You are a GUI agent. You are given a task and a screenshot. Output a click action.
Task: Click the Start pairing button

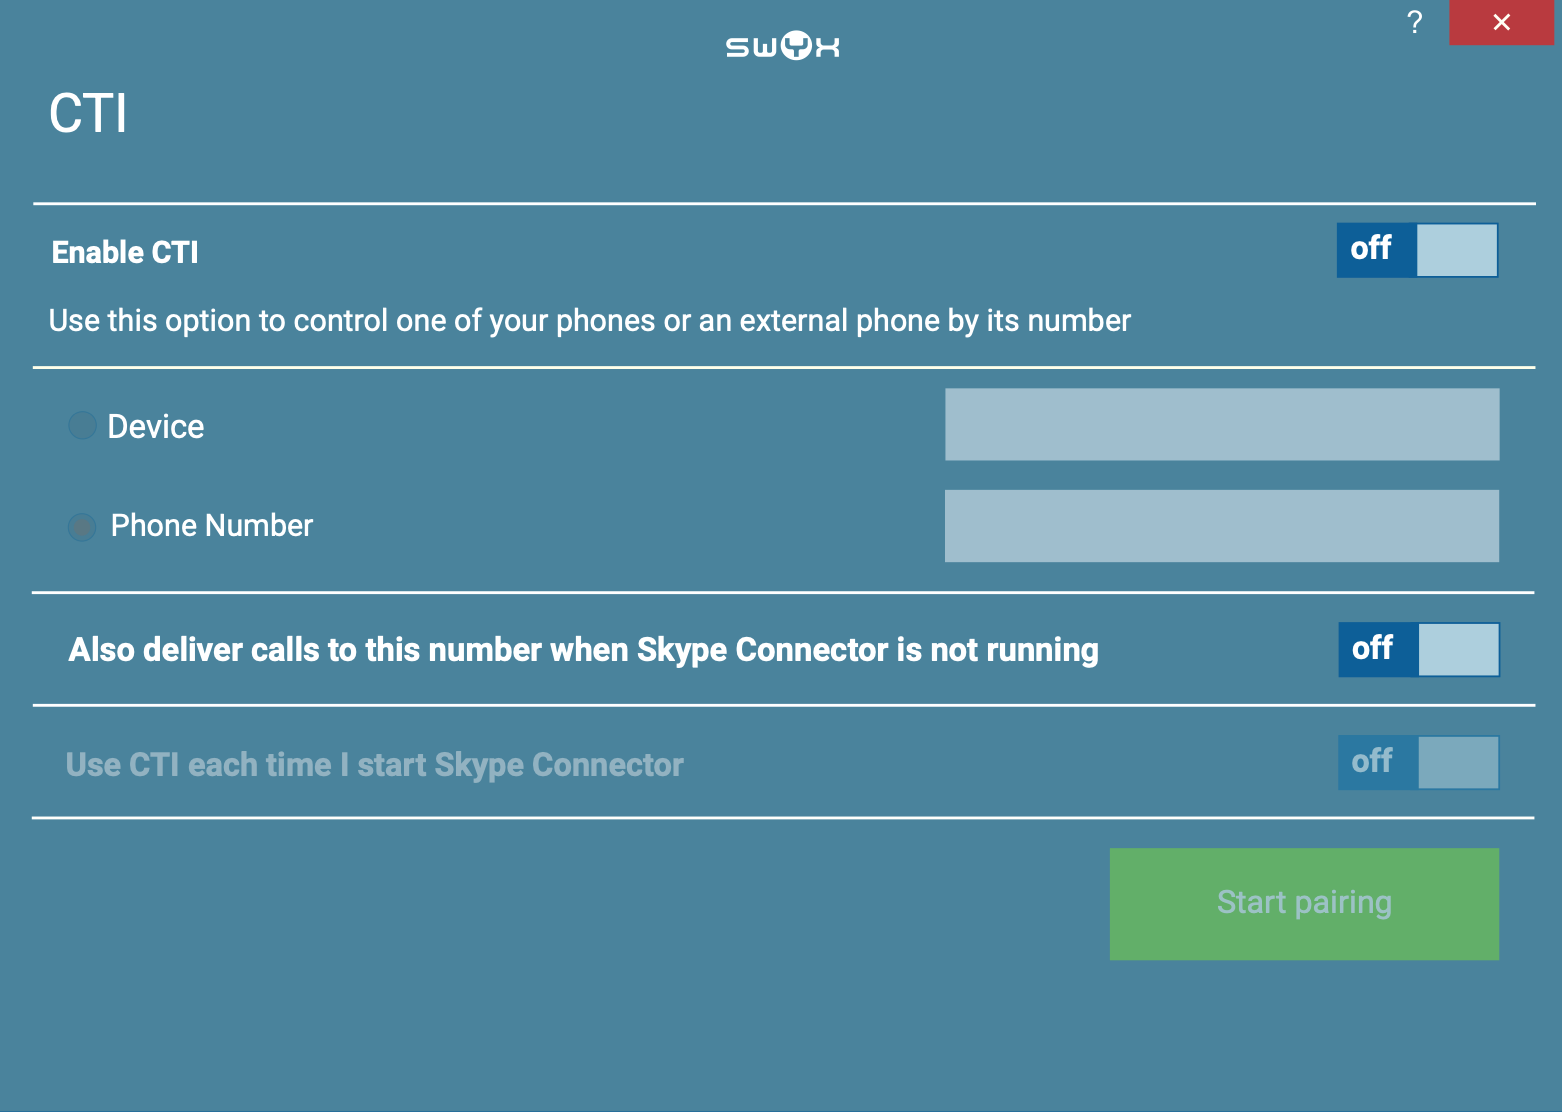point(1304,904)
